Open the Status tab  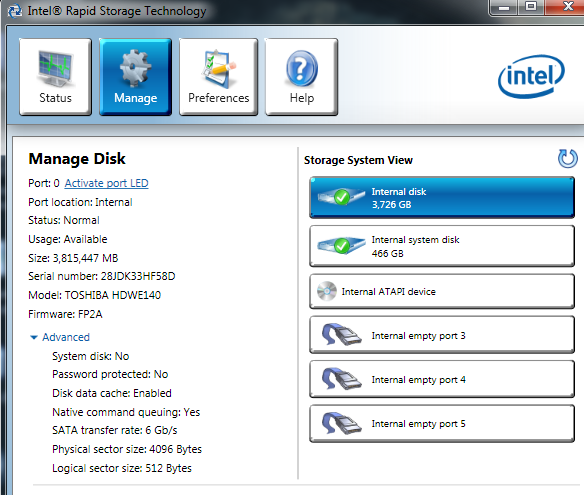tap(55, 77)
